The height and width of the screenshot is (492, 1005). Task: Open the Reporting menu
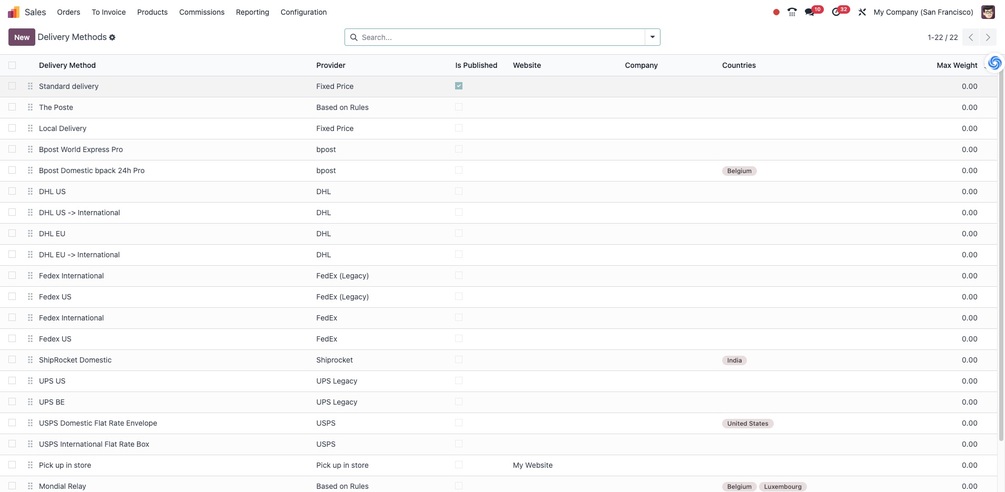pos(253,12)
